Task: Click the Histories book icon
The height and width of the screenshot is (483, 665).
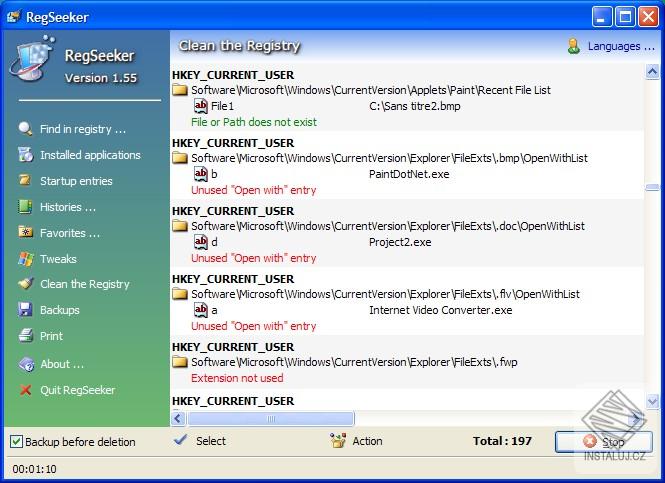Action: [25, 207]
